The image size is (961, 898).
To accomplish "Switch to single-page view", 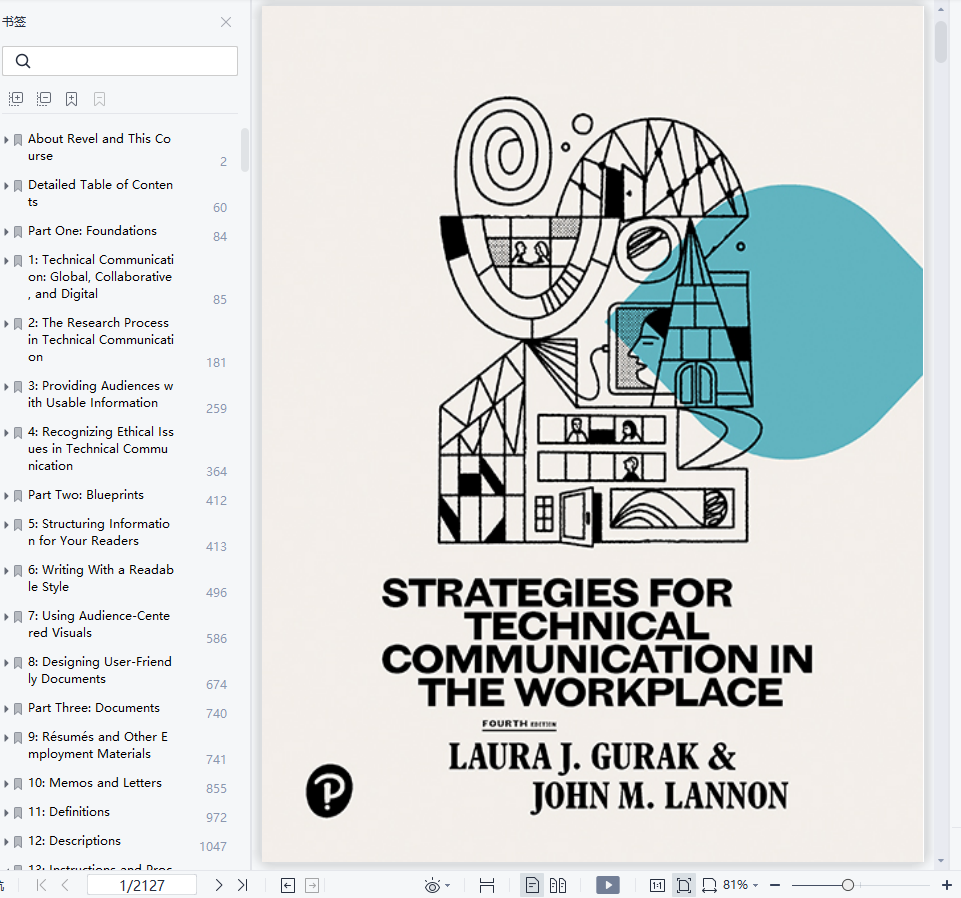I will (532, 885).
